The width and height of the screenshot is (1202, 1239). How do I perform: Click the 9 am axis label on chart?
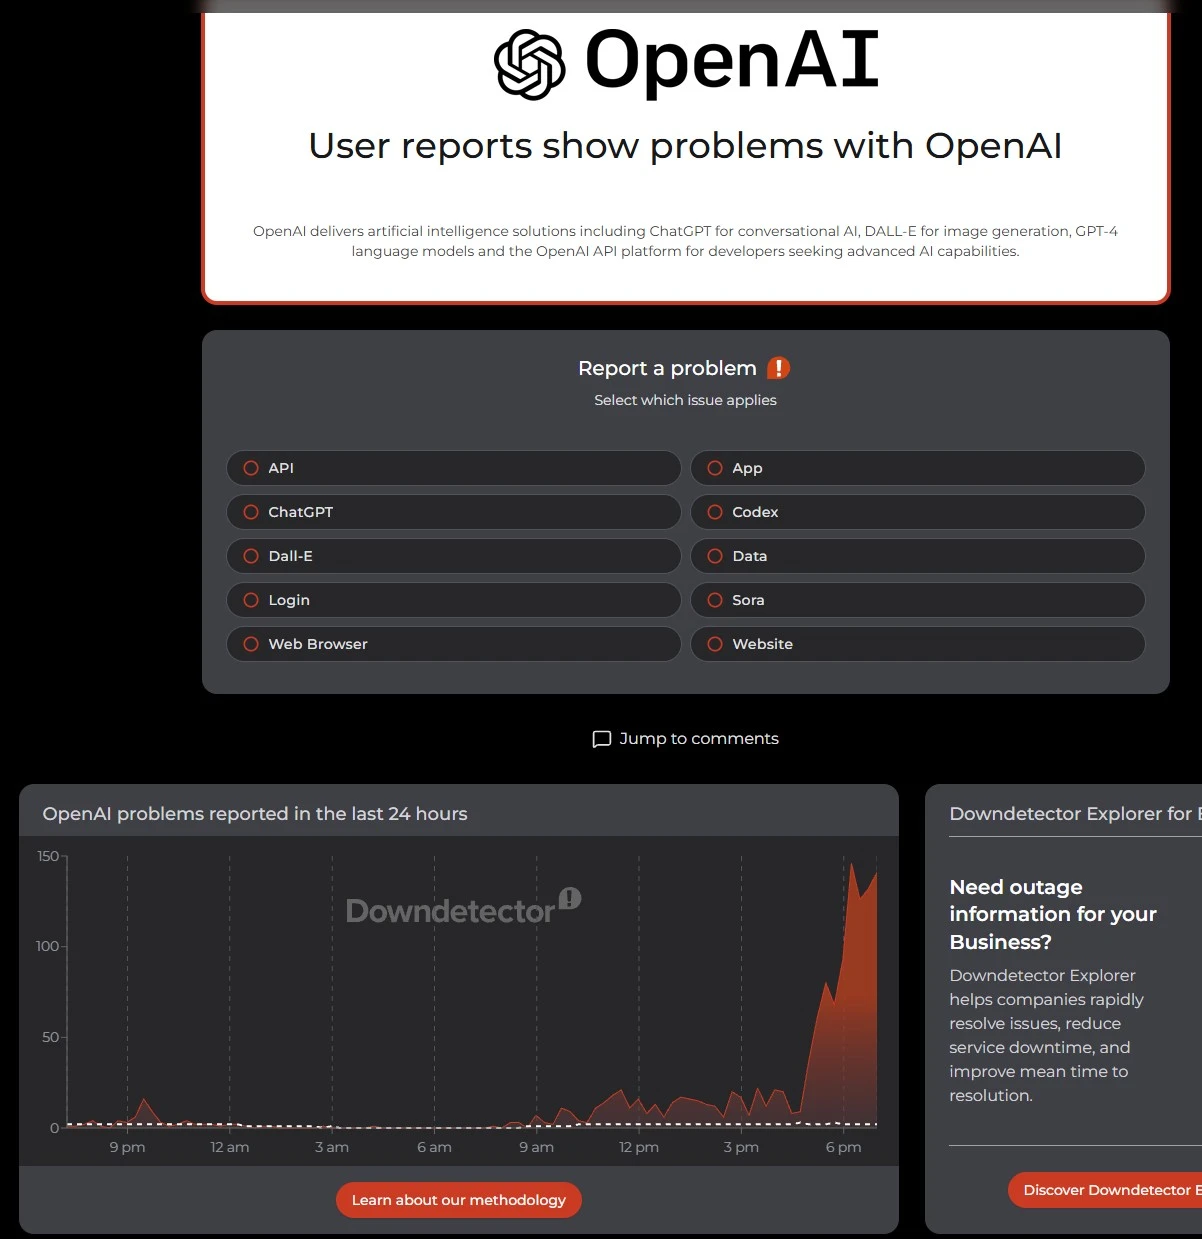[536, 1147]
